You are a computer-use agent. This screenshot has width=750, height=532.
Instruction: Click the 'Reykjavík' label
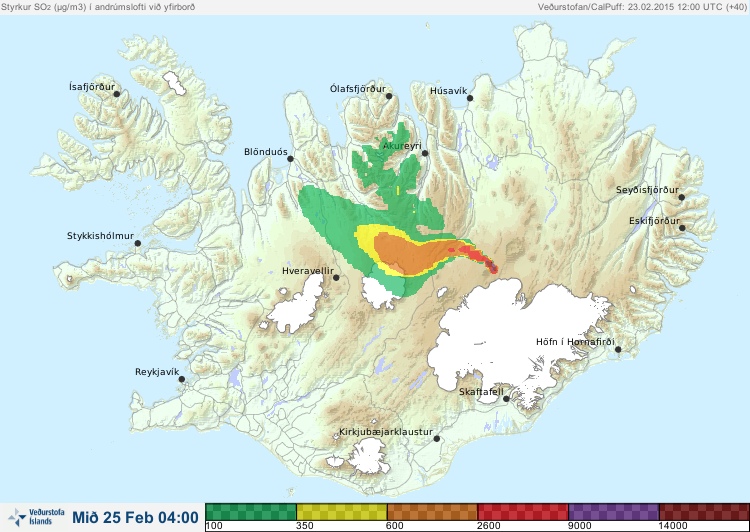click(x=157, y=372)
